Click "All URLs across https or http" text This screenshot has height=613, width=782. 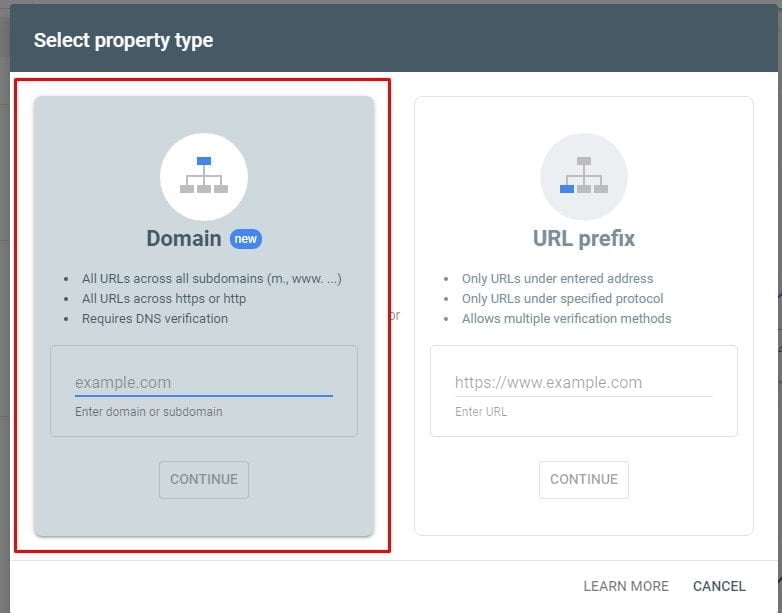click(x=164, y=298)
